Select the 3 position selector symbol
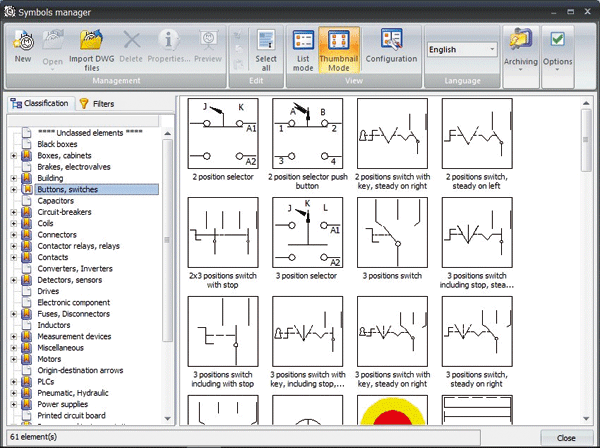Screen dimensions: 600x448 click(308, 233)
